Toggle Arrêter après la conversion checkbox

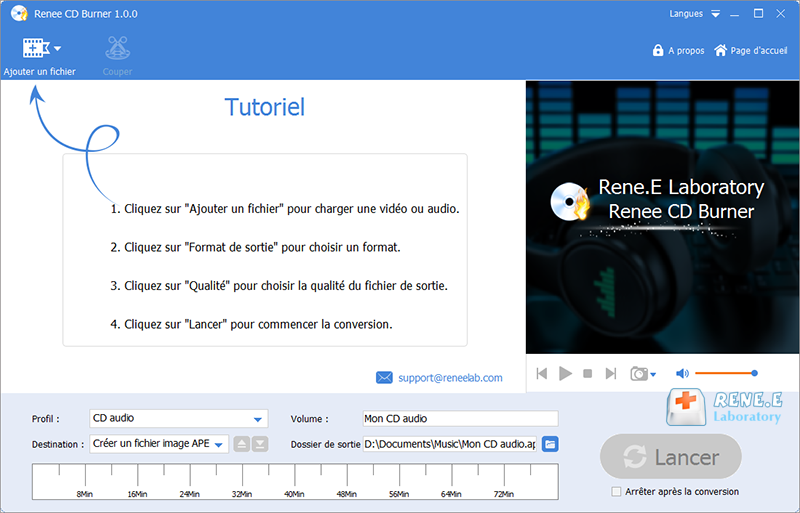coord(616,492)
